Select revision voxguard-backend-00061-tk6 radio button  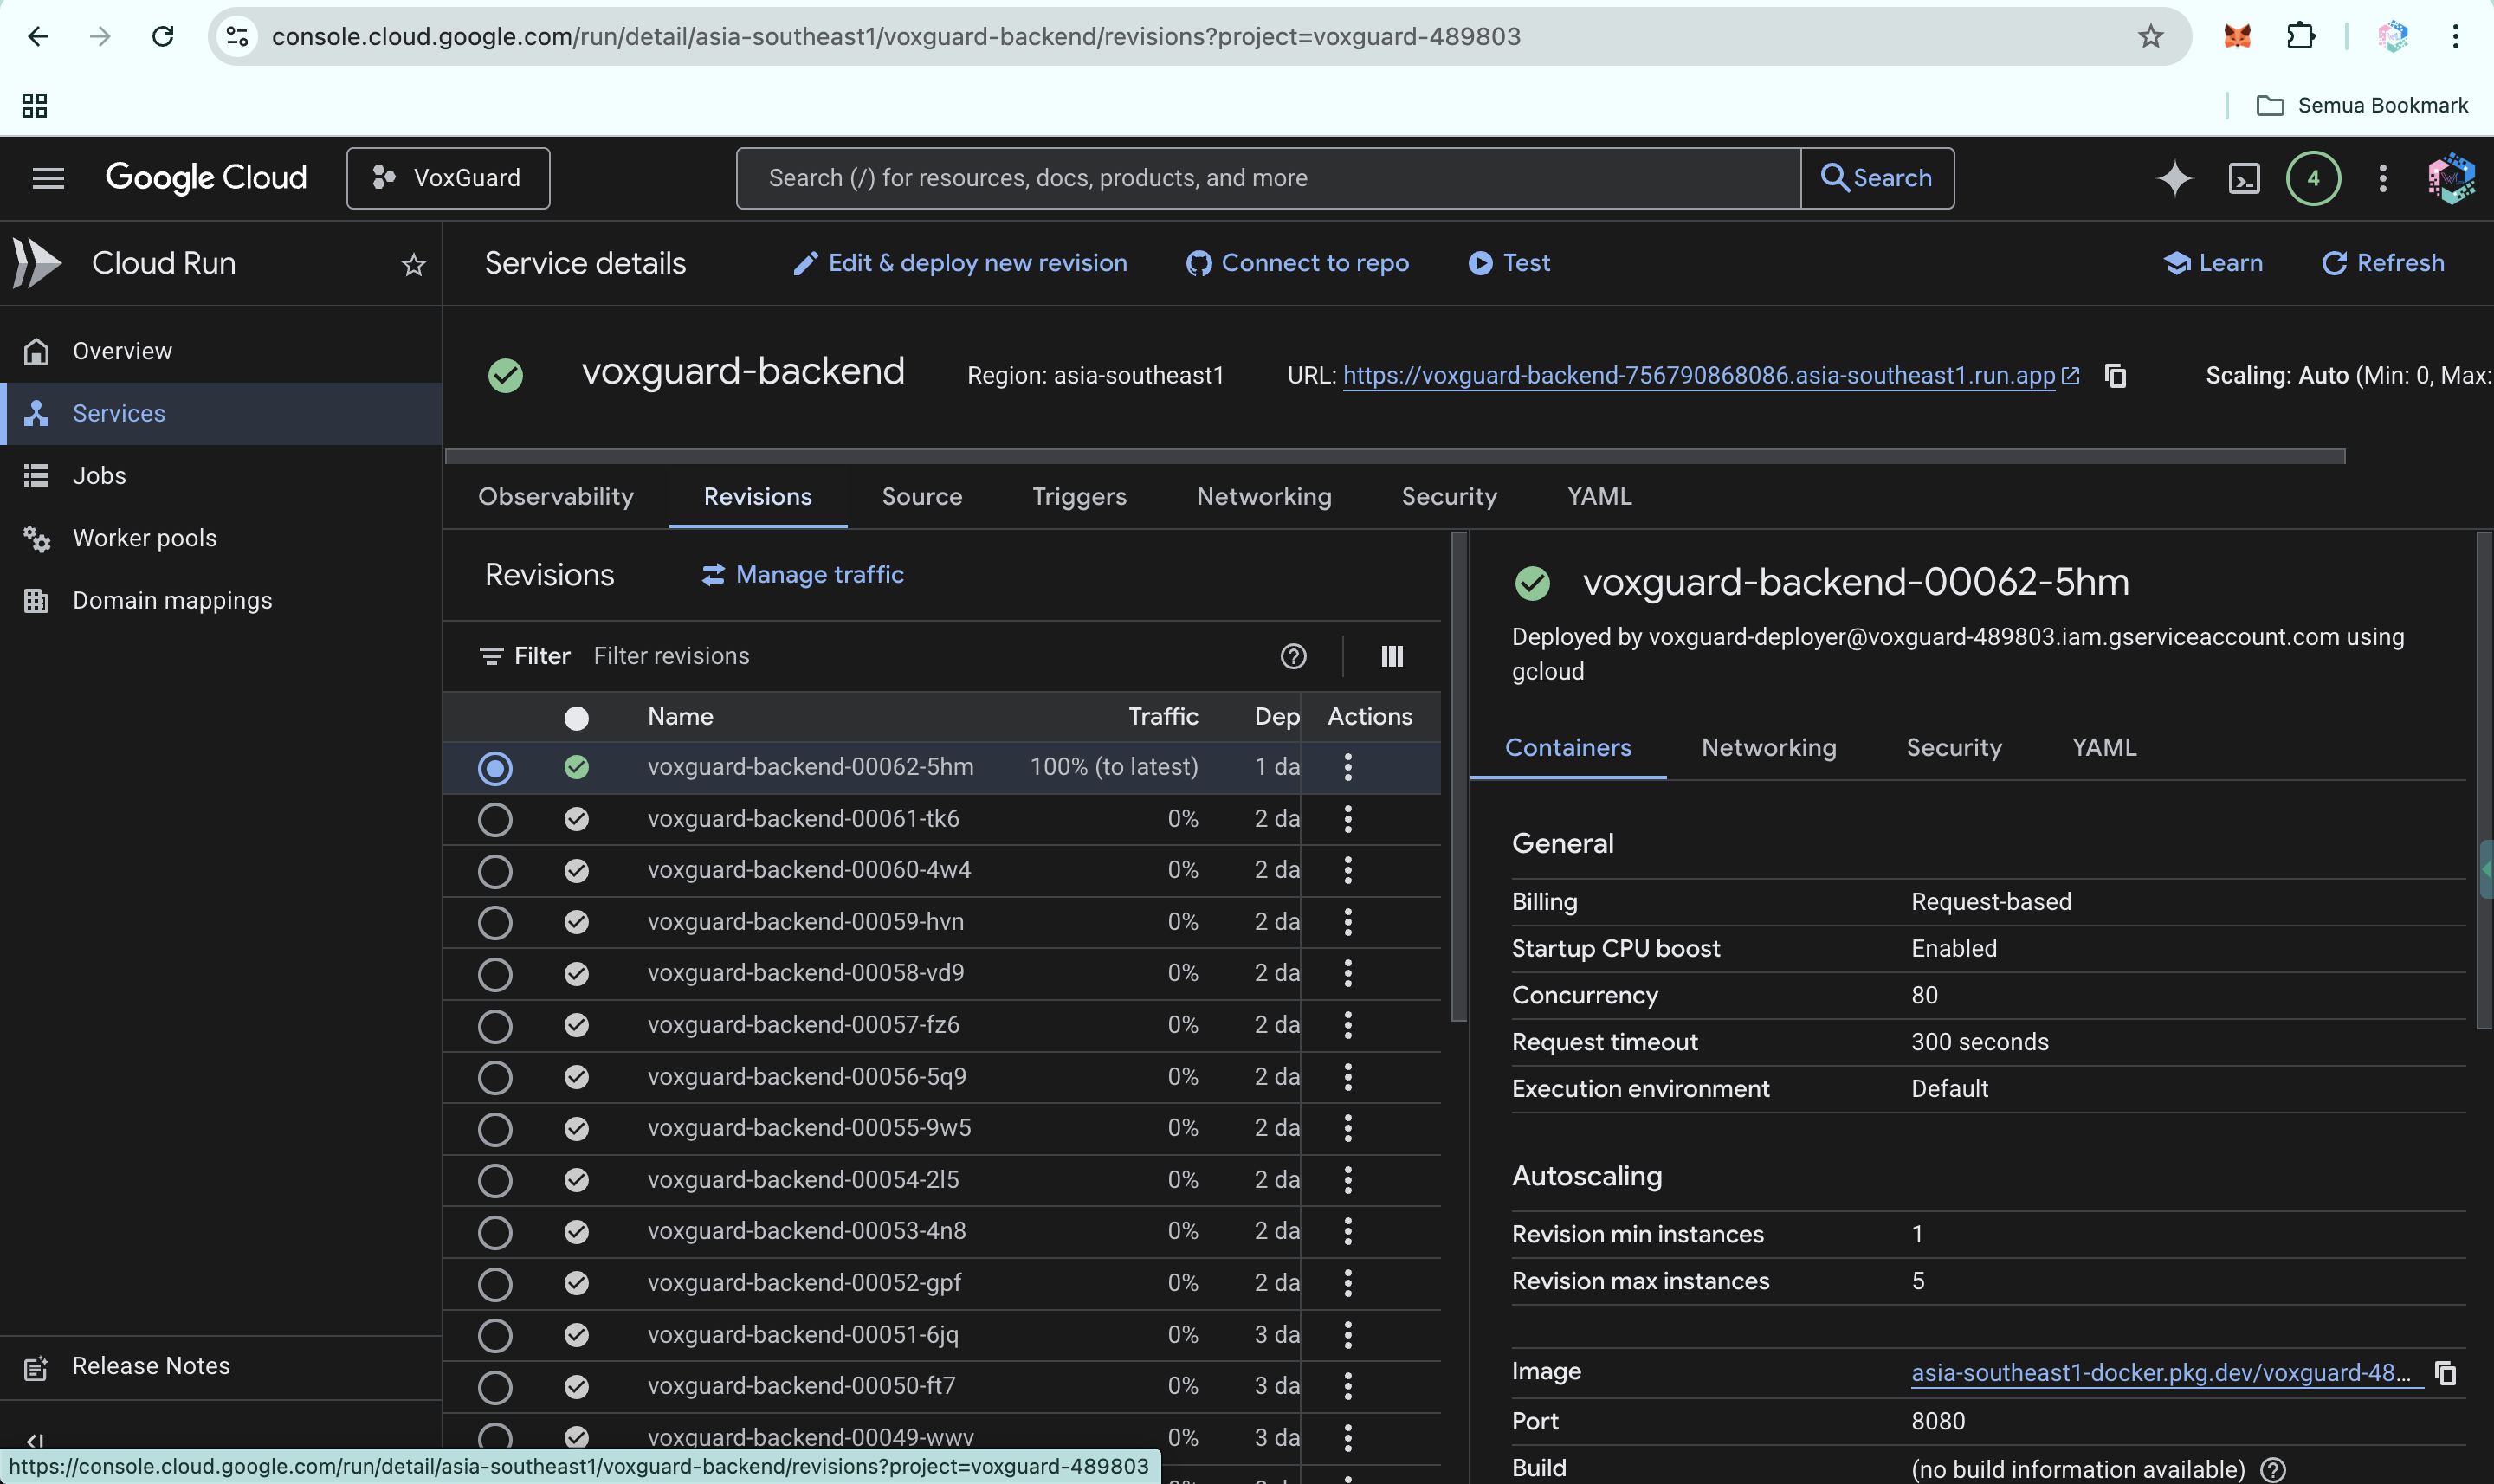coord(495,820)
